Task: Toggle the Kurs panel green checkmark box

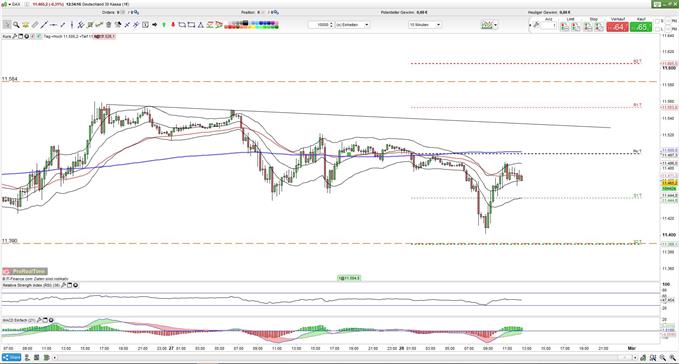Action: (39, 36)
